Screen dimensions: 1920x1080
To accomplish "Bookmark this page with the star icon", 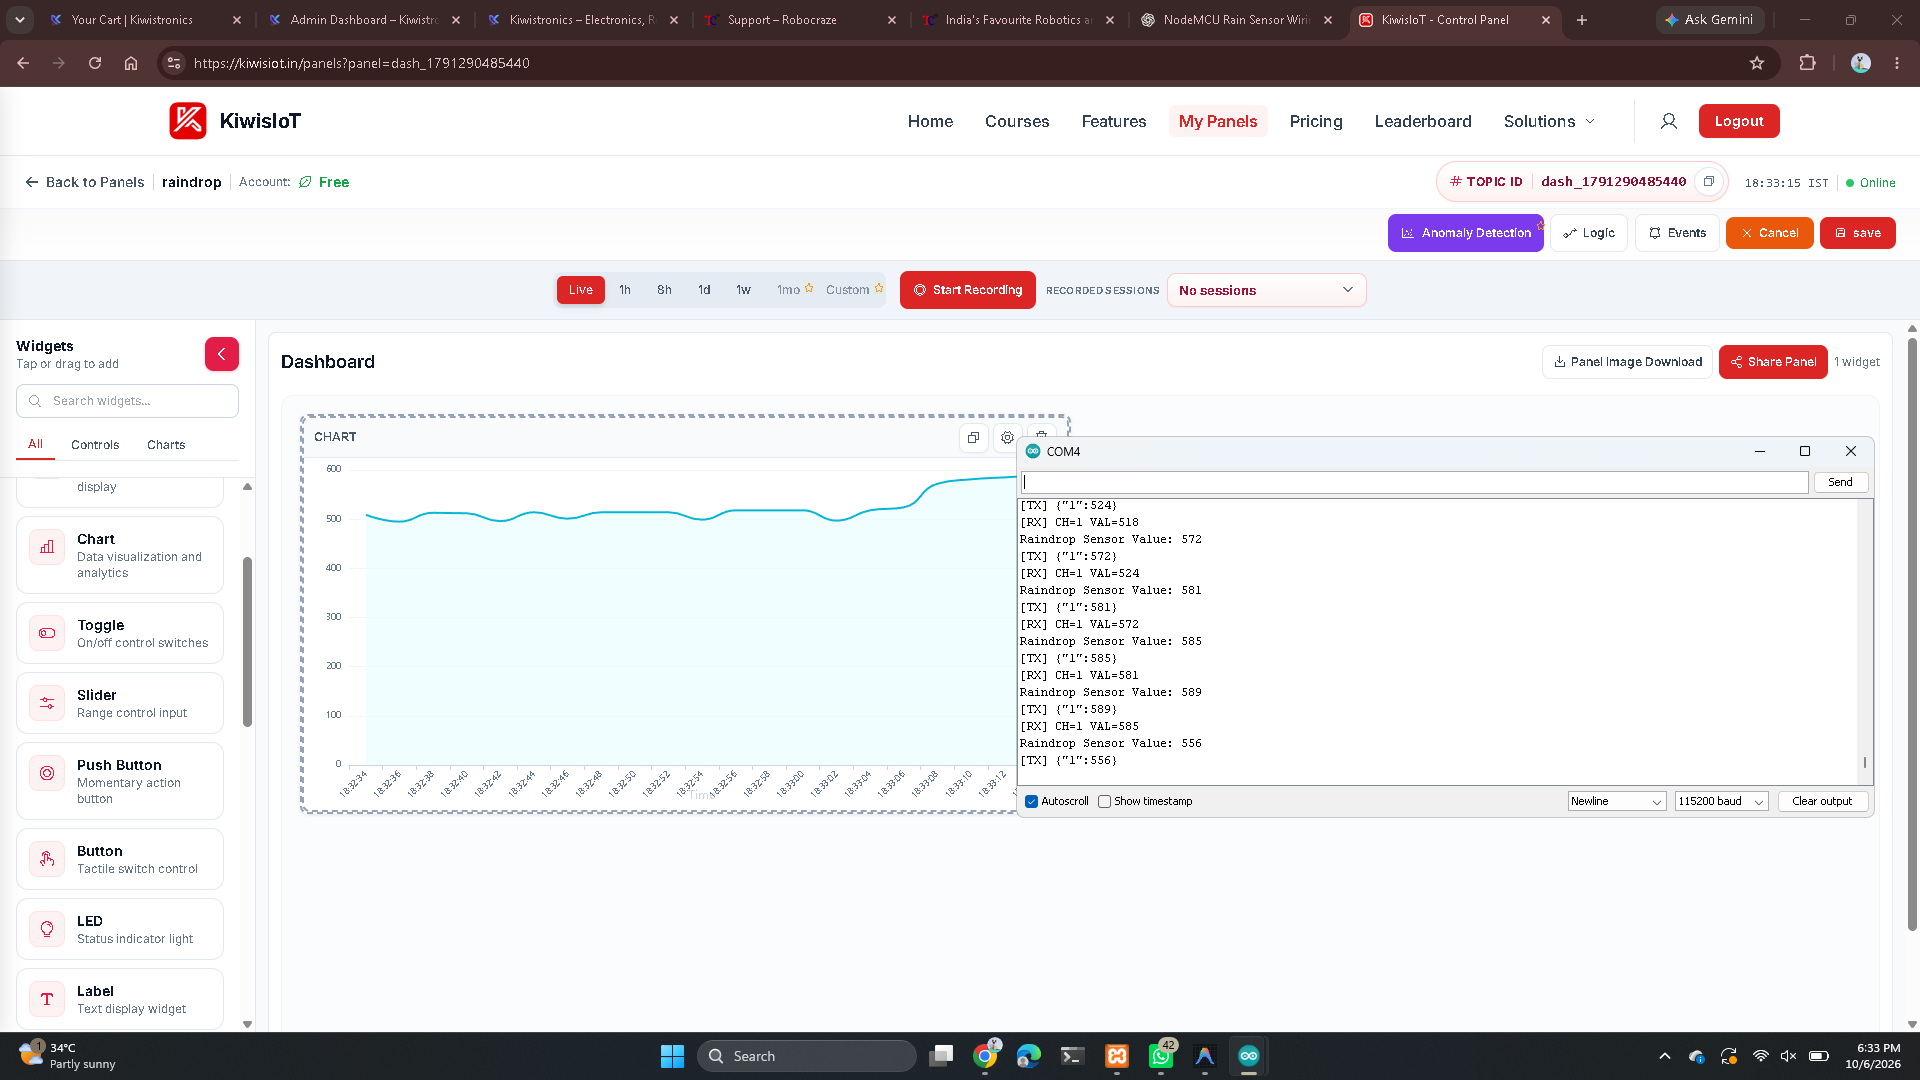I will click(1757, 63).
